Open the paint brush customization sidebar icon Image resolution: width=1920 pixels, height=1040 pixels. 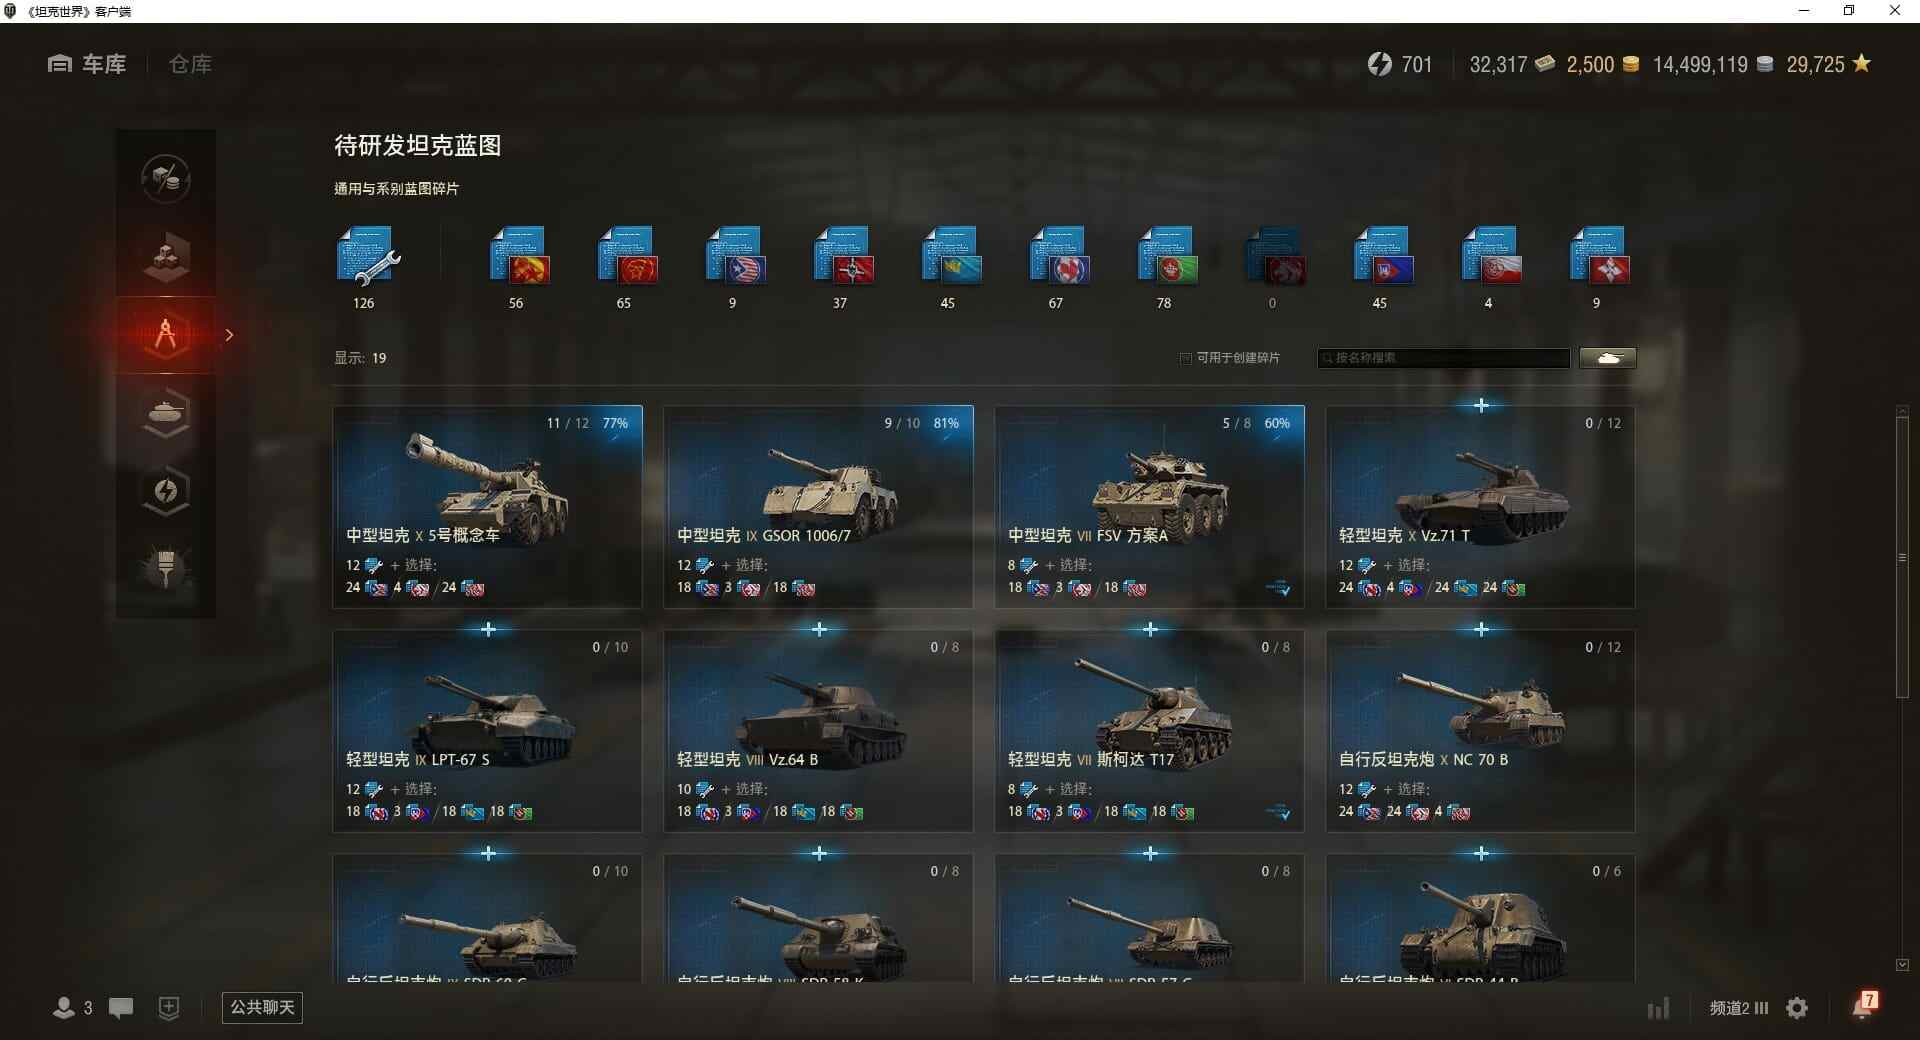[166, 568]
